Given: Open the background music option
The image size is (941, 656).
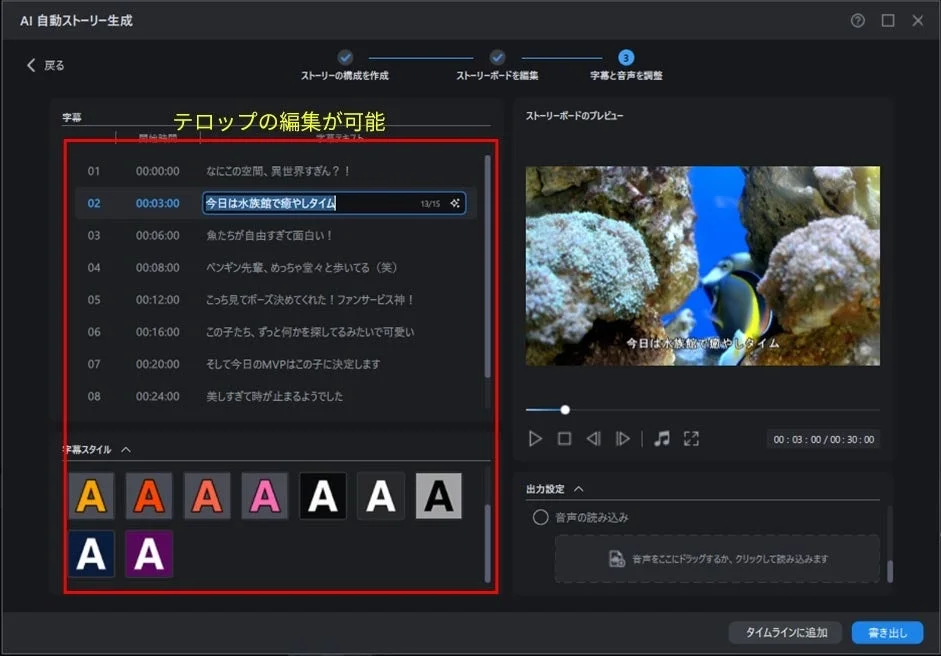Looking at the screenshot, I should click(662, 437).
